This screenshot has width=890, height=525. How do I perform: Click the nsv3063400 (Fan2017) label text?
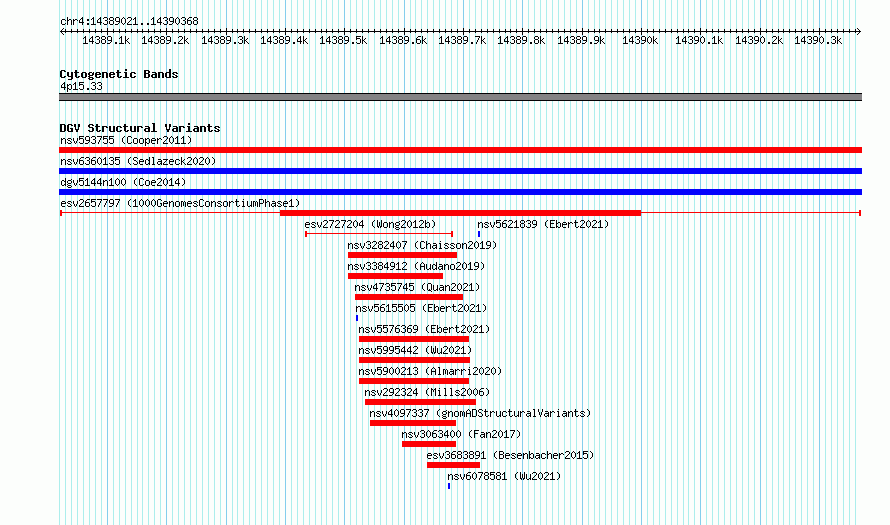461,434
